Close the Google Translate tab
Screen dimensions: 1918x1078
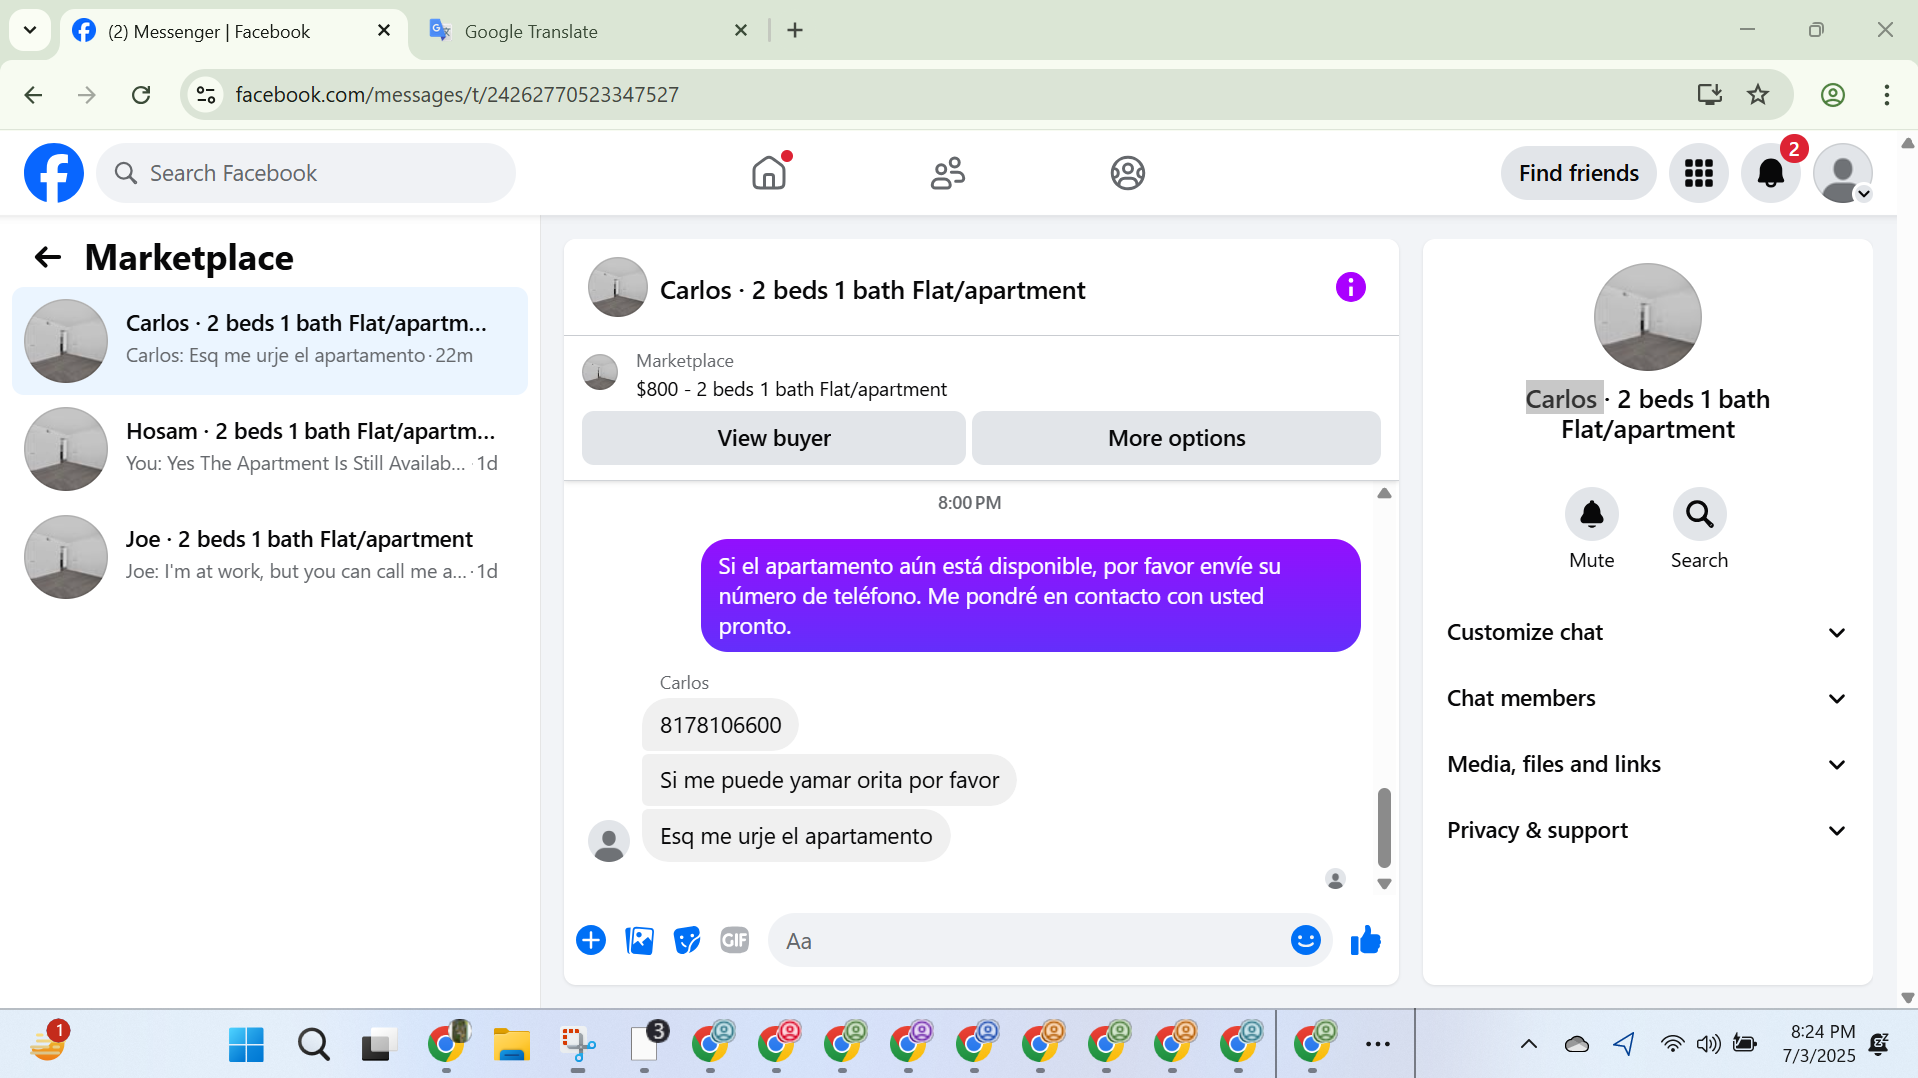tap(741, 31)
